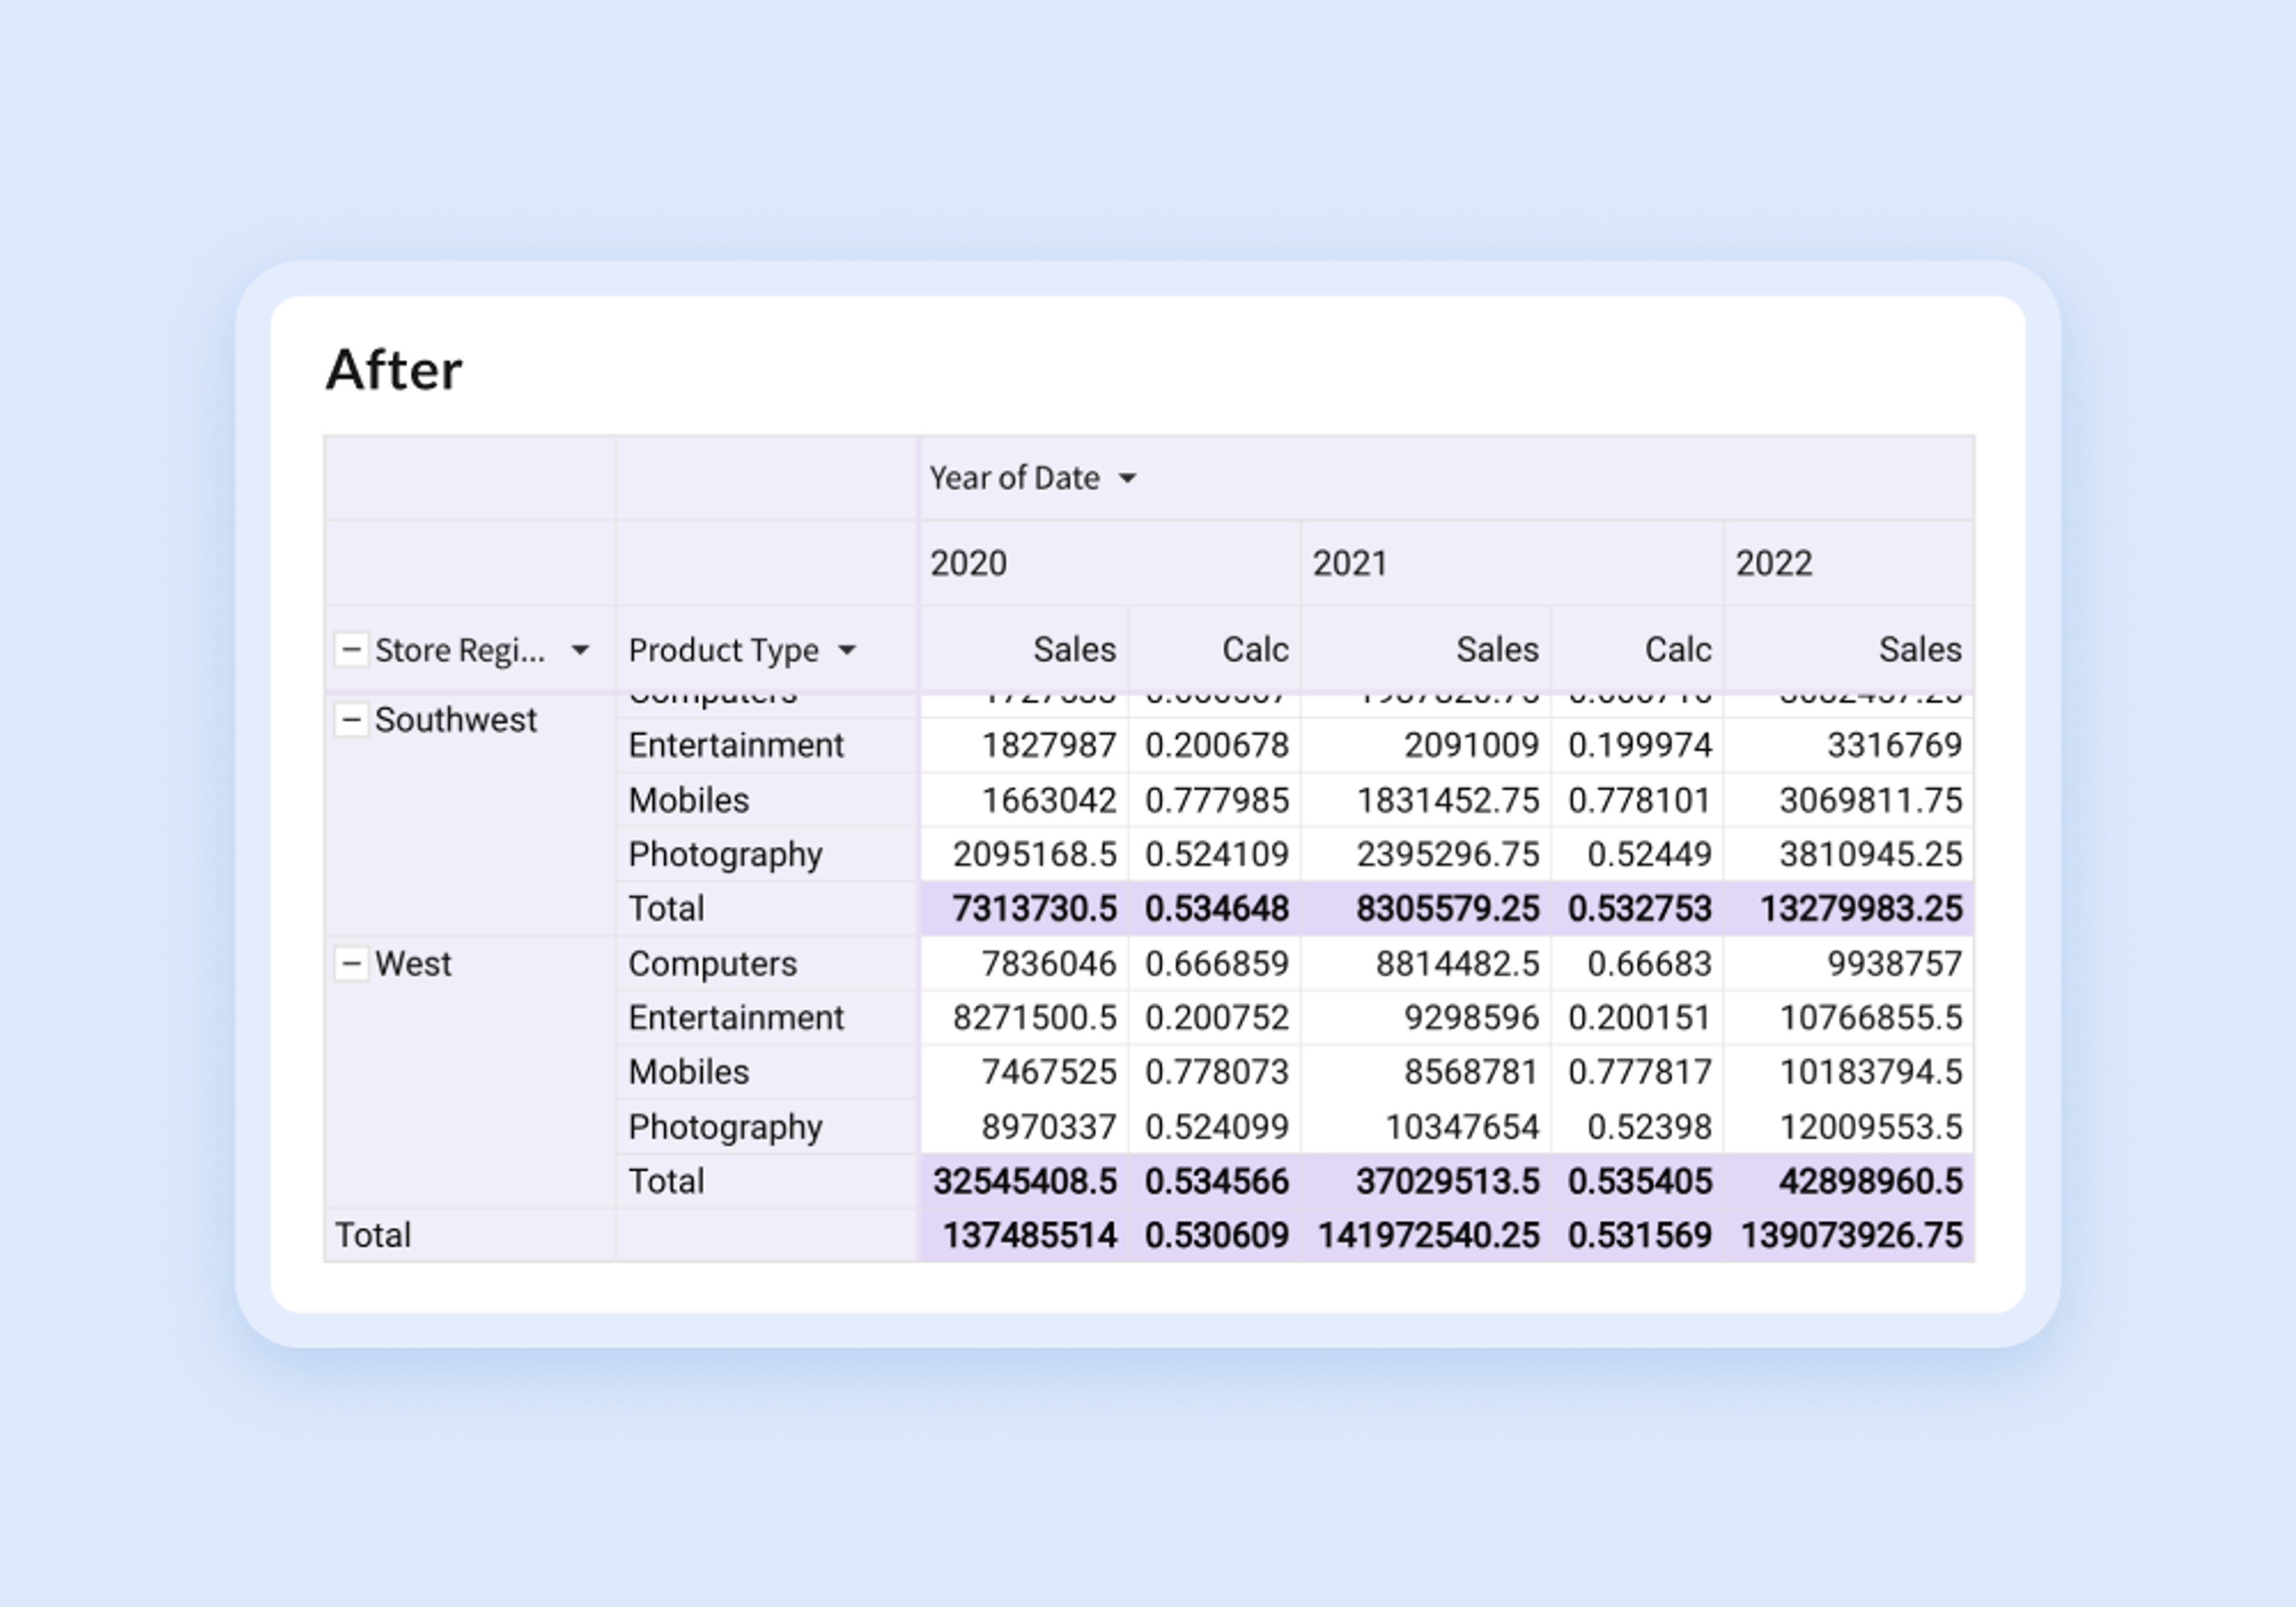Click the Sales header under 2020
The height and width of the screenshot is (1607, 2296).
pyautogui.click(x=1074, y=650)
